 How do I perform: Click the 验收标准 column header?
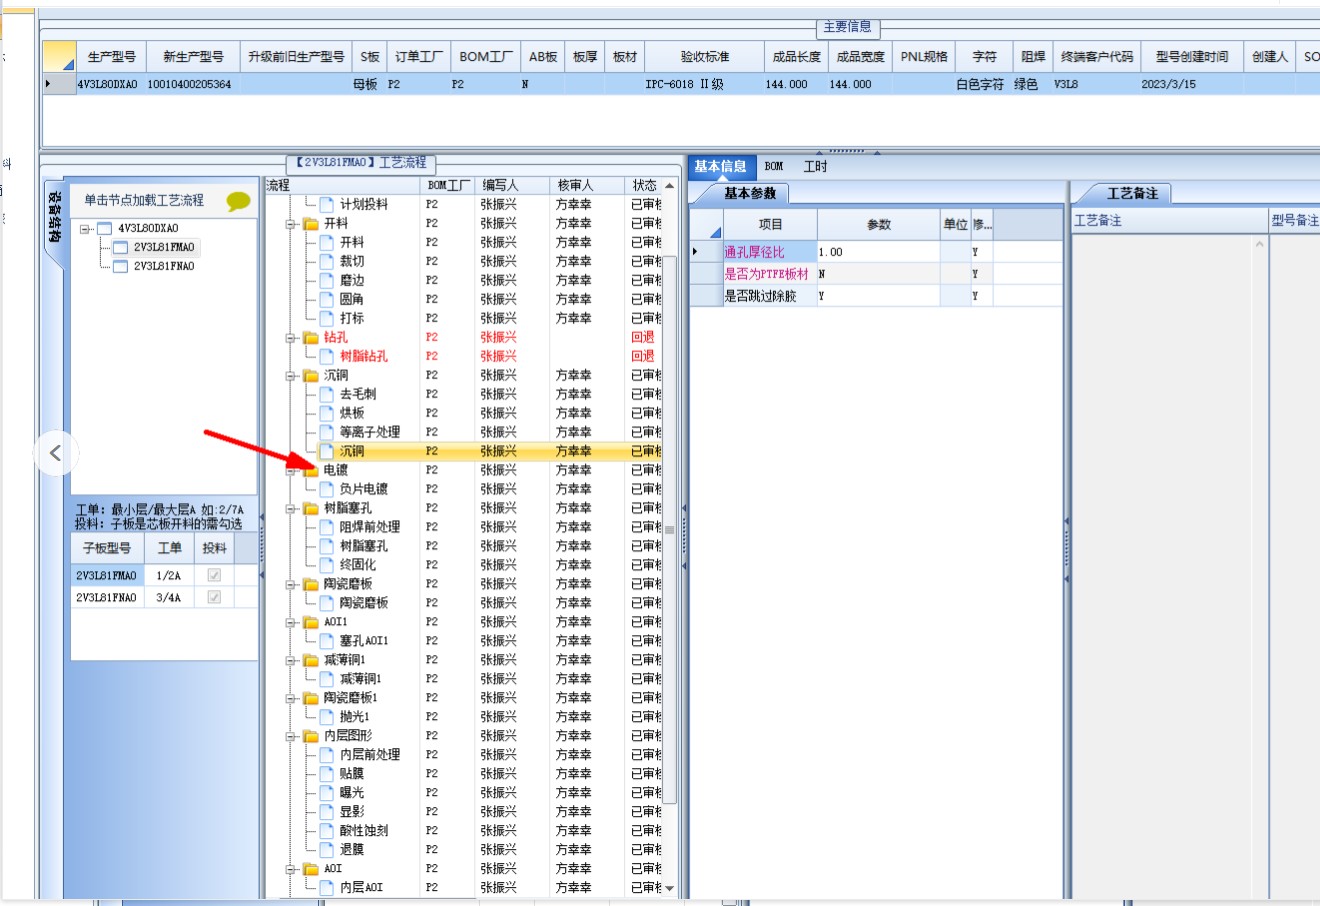(704, 56)
